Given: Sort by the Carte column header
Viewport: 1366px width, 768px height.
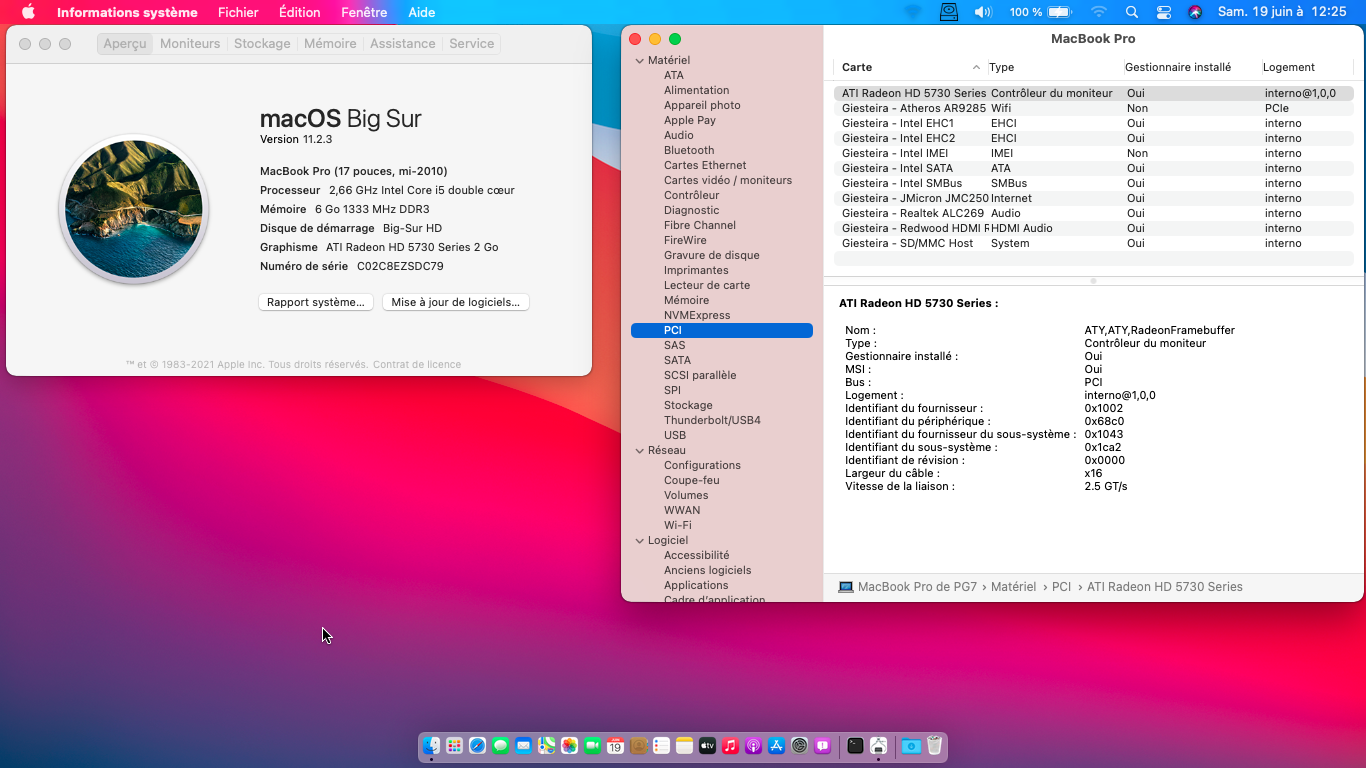Looking at the screenshot, I should coord(910,67).
